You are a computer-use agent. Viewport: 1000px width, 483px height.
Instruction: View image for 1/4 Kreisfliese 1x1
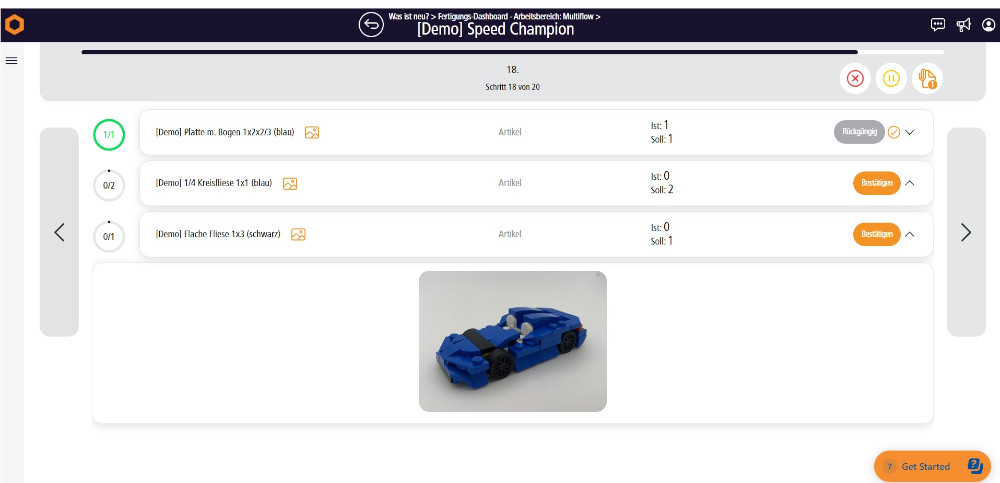[290, 183]
